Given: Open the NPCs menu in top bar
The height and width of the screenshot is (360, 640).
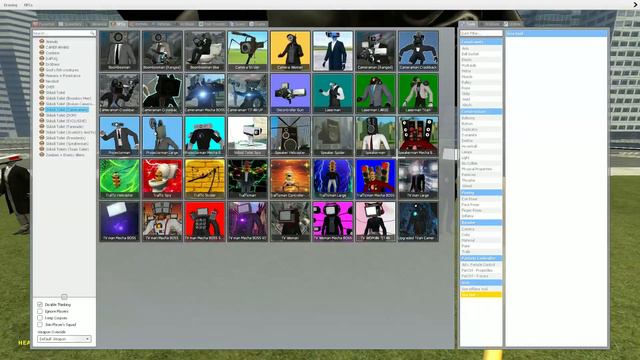Looking at the screenshot, I should (x=28, y=5).
